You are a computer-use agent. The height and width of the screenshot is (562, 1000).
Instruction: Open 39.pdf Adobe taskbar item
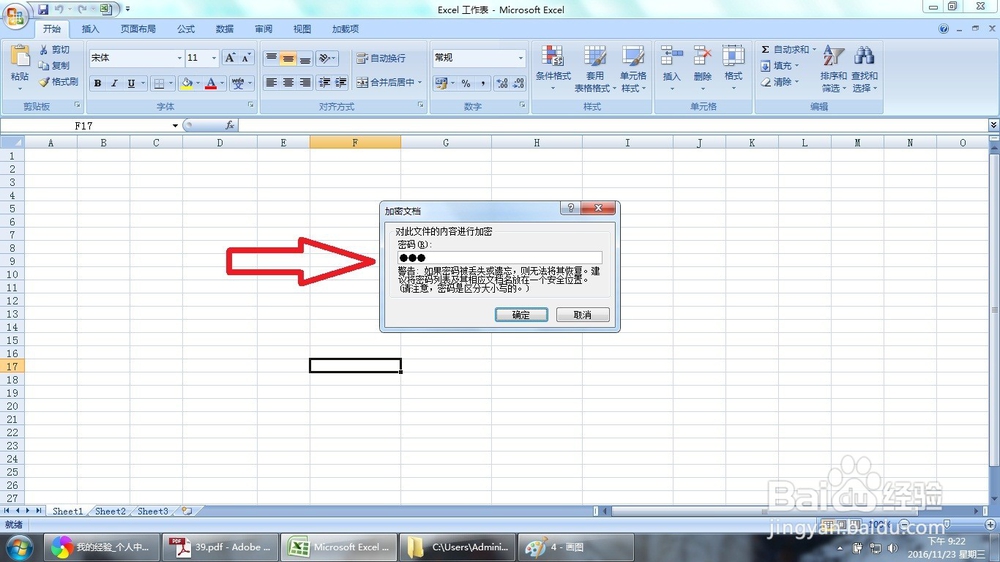click(220, 547)
